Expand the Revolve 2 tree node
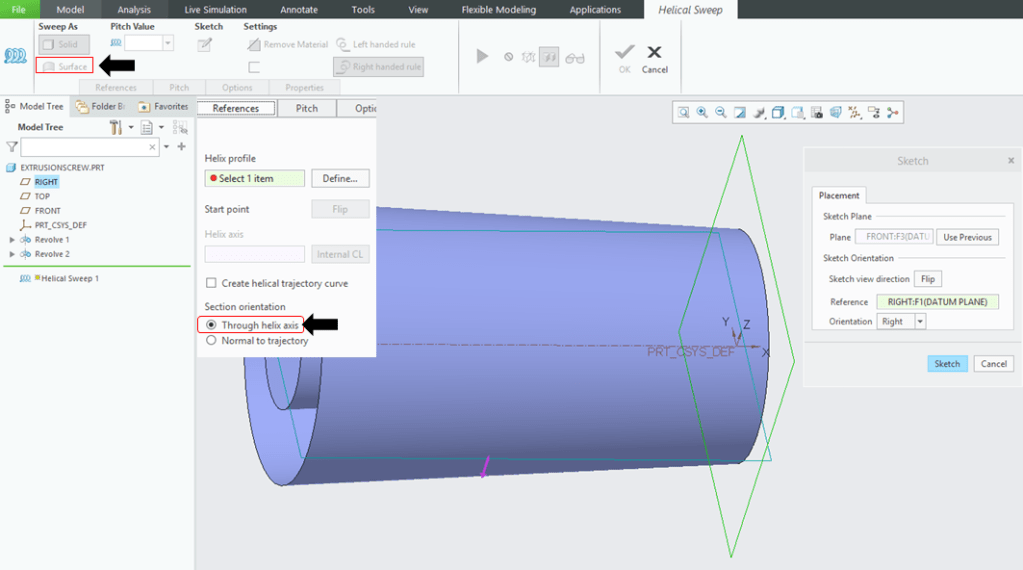This screenshot has width=1023, height=570. click(12, 254)
